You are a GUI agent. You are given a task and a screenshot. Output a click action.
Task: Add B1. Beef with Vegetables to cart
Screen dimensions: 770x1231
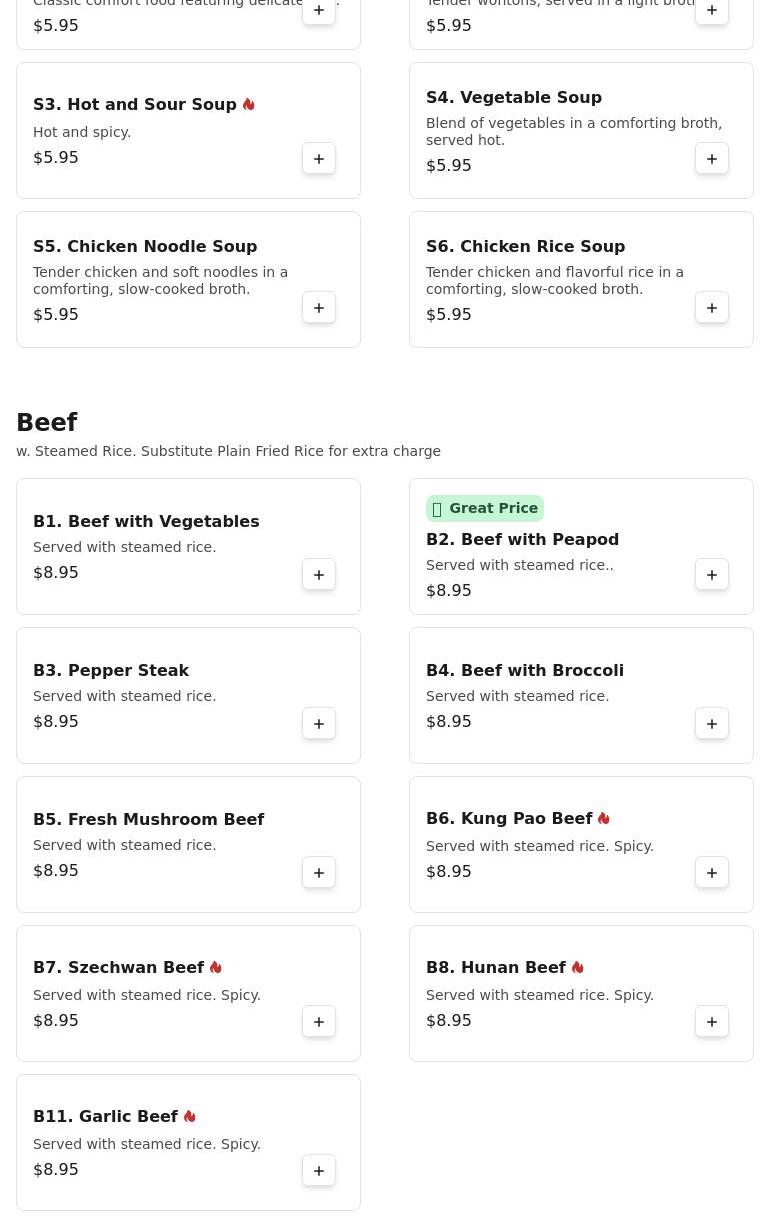coord(319,575)
